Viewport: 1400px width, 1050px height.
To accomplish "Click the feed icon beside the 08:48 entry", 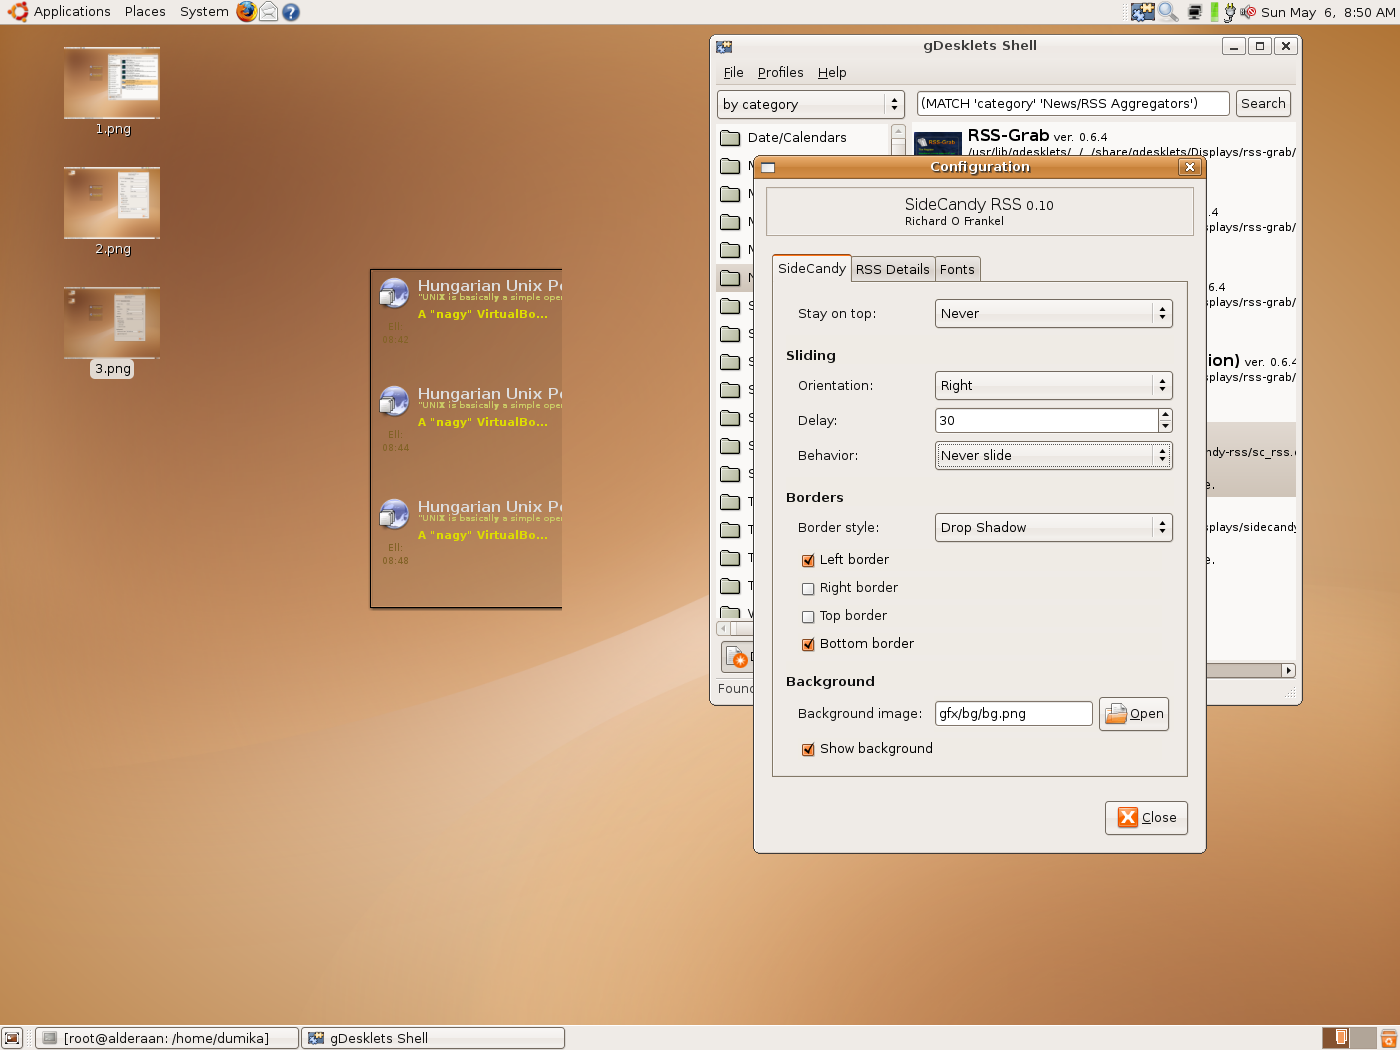I will click(x=394, y=514).
